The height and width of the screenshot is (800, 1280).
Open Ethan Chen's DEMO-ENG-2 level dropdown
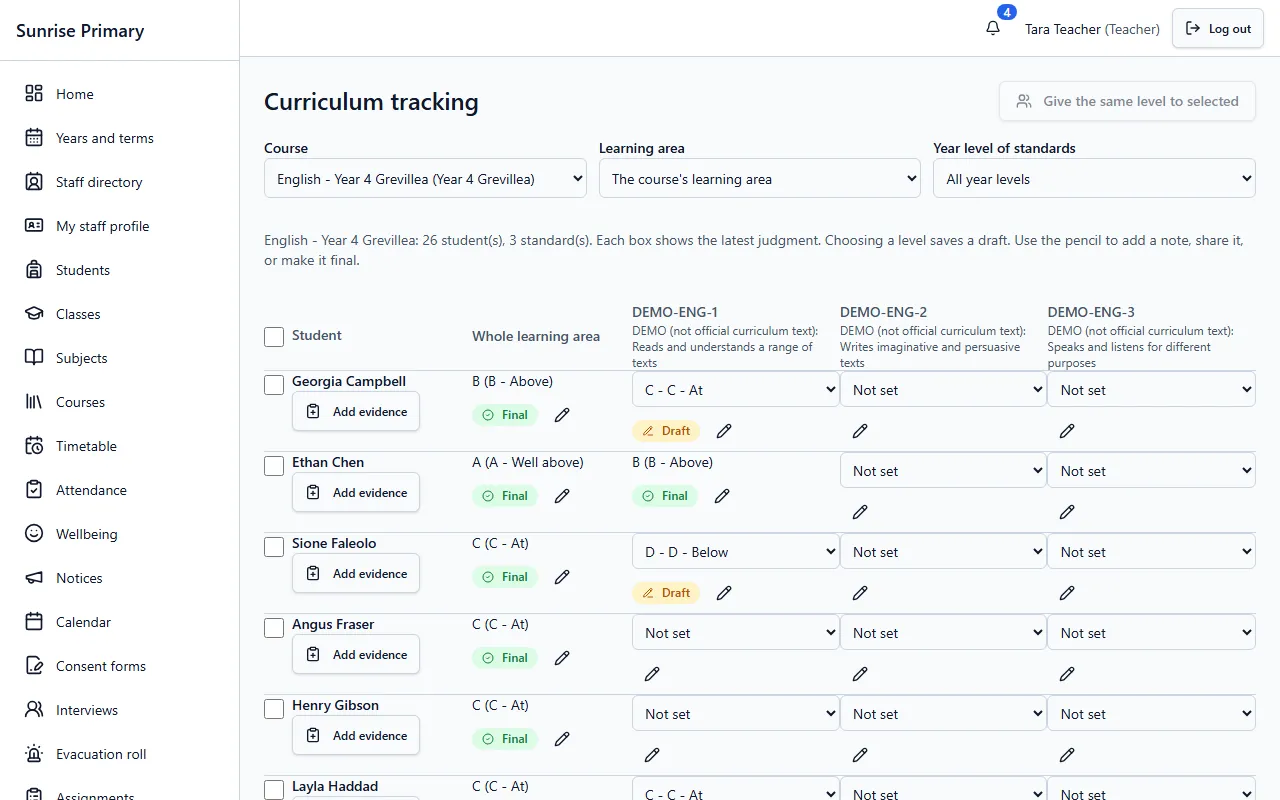point(943,471)
